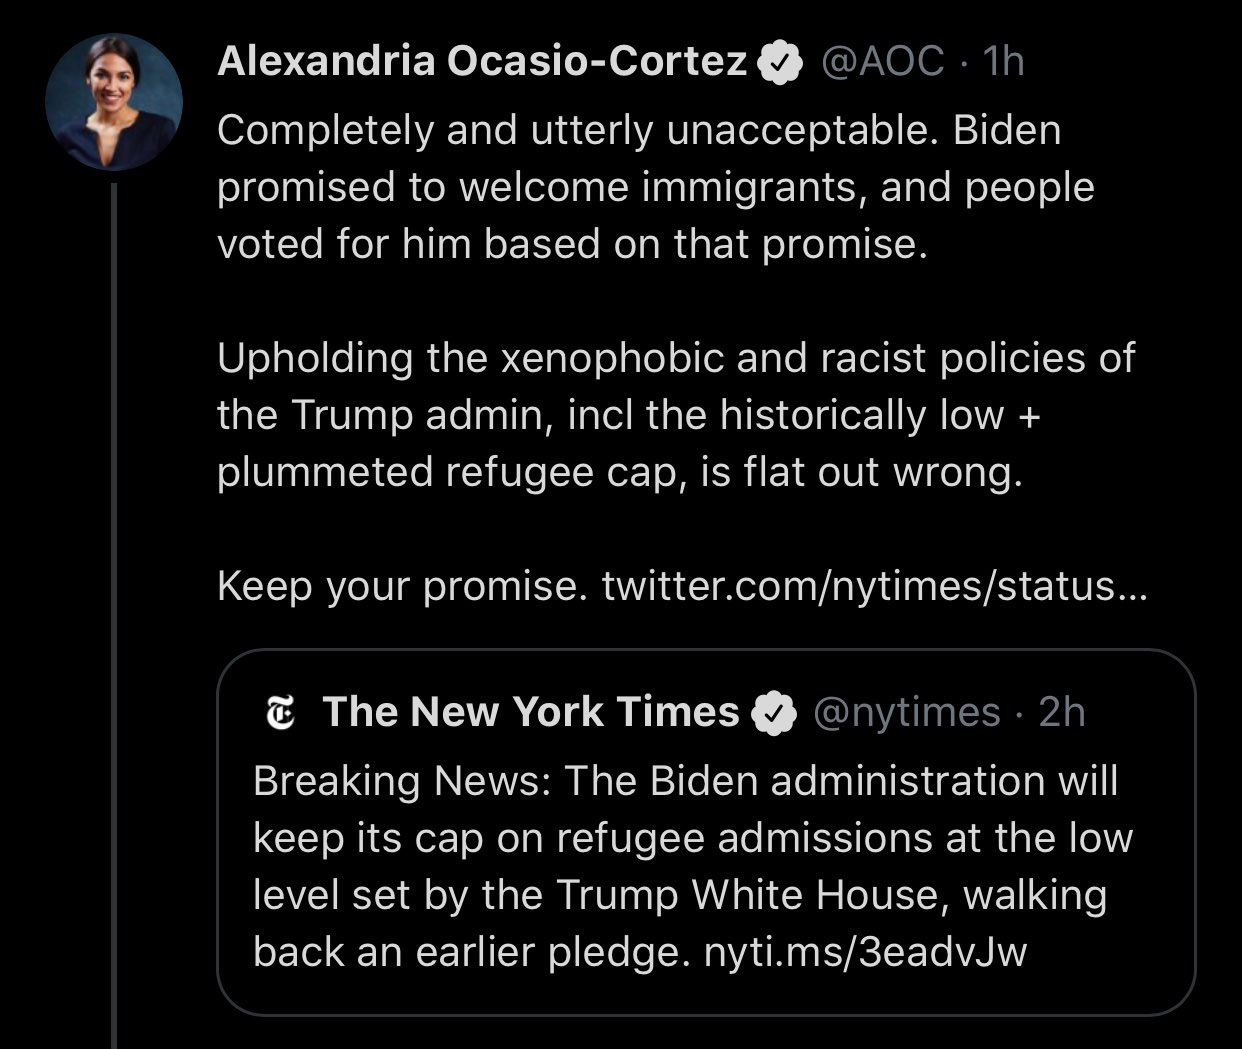
Task: Click the 'Upholding the xenophobic' paragraph line
Action: tap(676, 358)
